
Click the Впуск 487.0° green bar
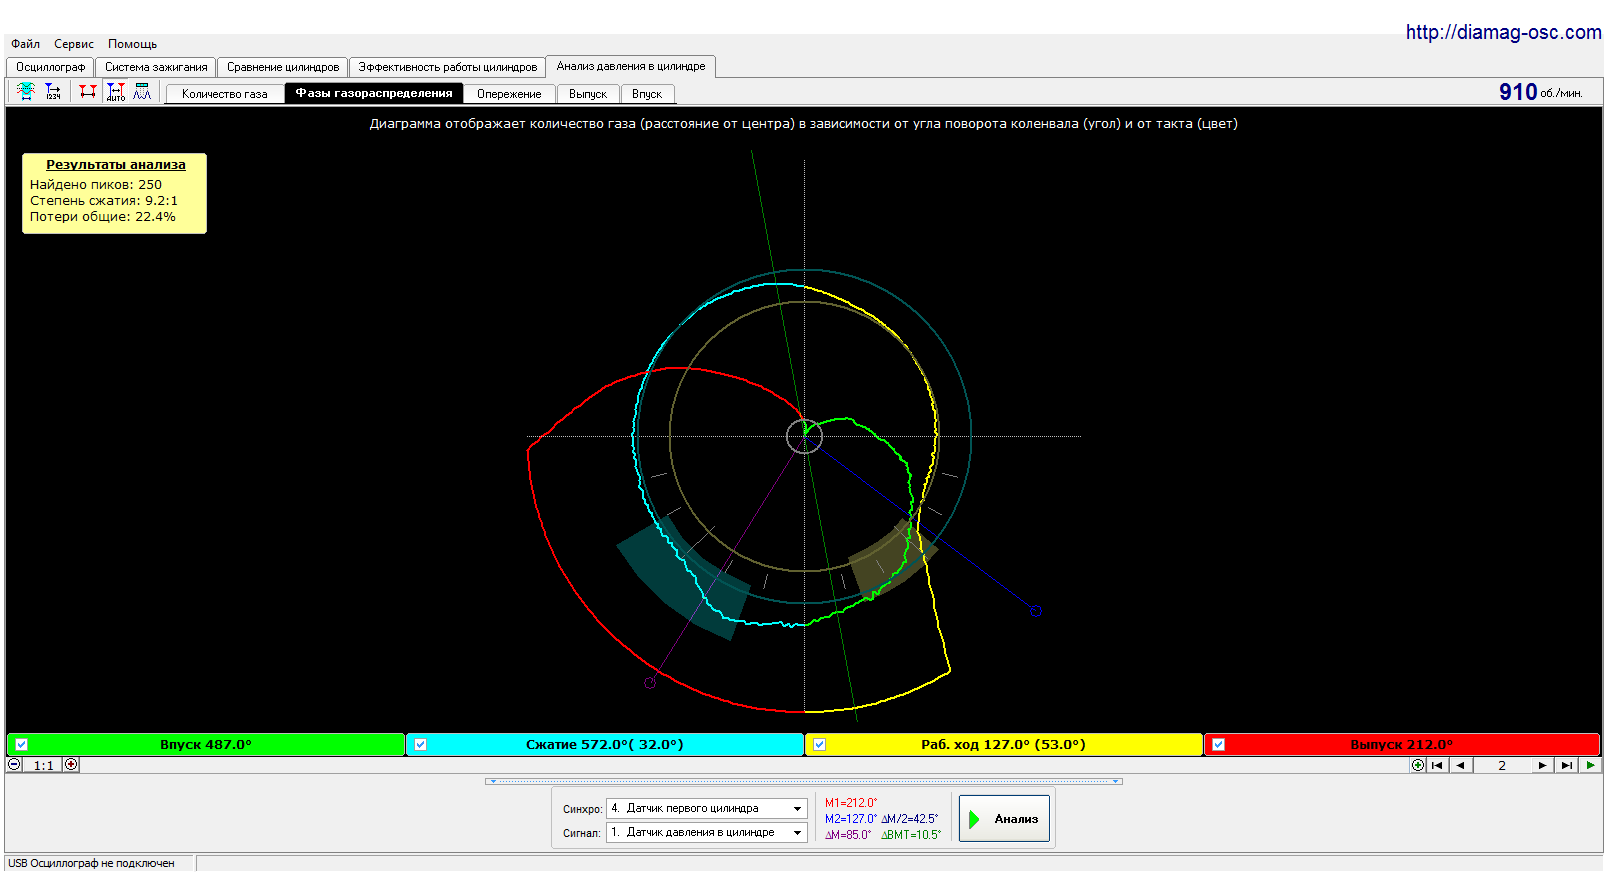point(206,745)
